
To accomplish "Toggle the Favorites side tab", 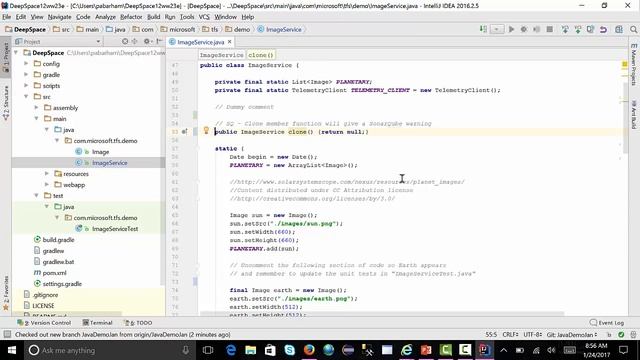I will (6, 293).
